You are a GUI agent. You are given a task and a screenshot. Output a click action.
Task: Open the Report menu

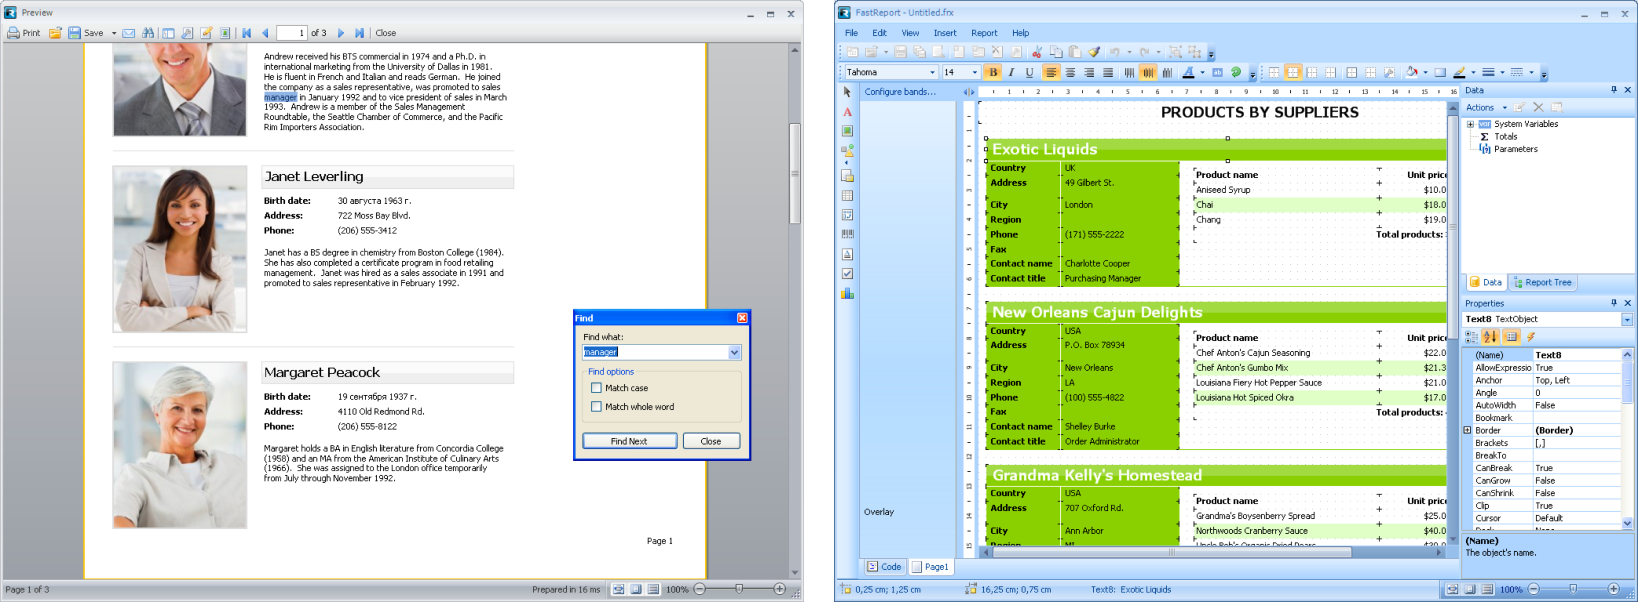coord(984,33)
